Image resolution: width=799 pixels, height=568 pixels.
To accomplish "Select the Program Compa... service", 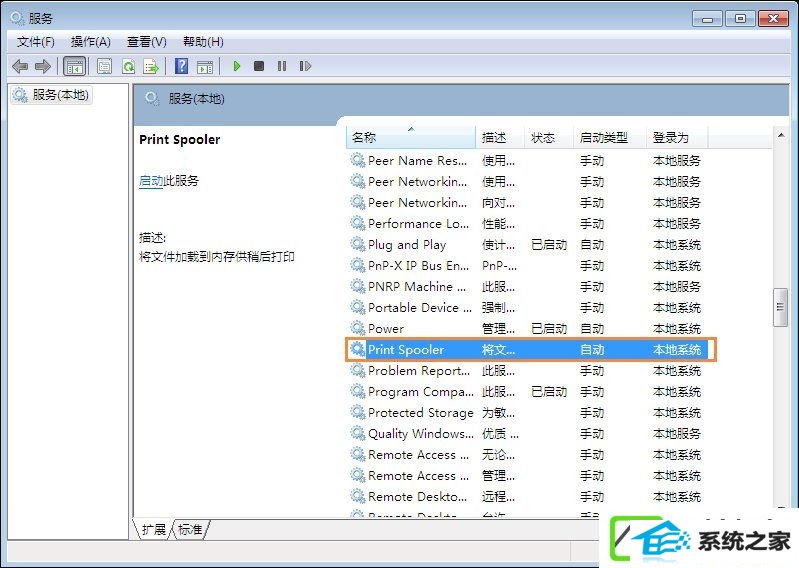I will click(x=527, y=392).
